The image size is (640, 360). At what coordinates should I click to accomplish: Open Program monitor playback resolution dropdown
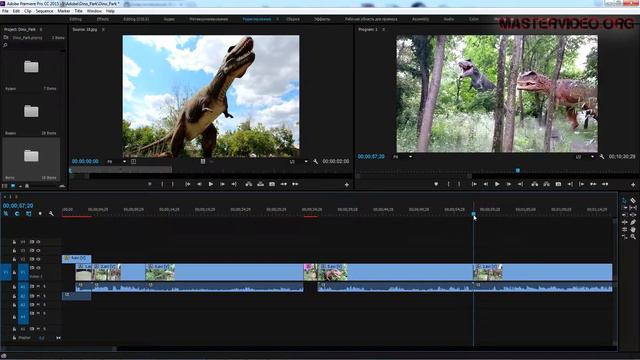pos(585,156)
